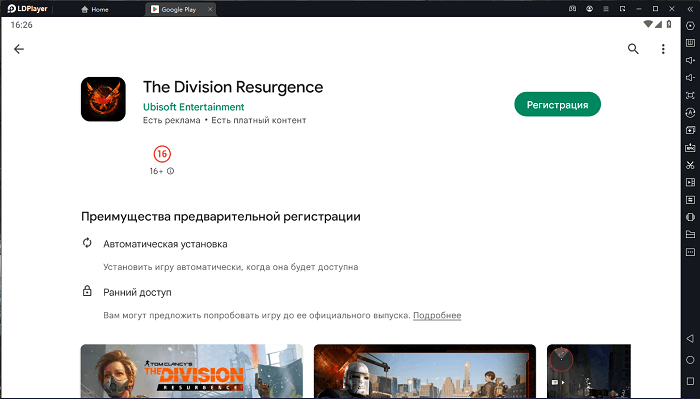This screenshot has height=399, width=700.
Task: Increase volume using the sidebar speaker-plus icon
Action: [x=690, y=60]
